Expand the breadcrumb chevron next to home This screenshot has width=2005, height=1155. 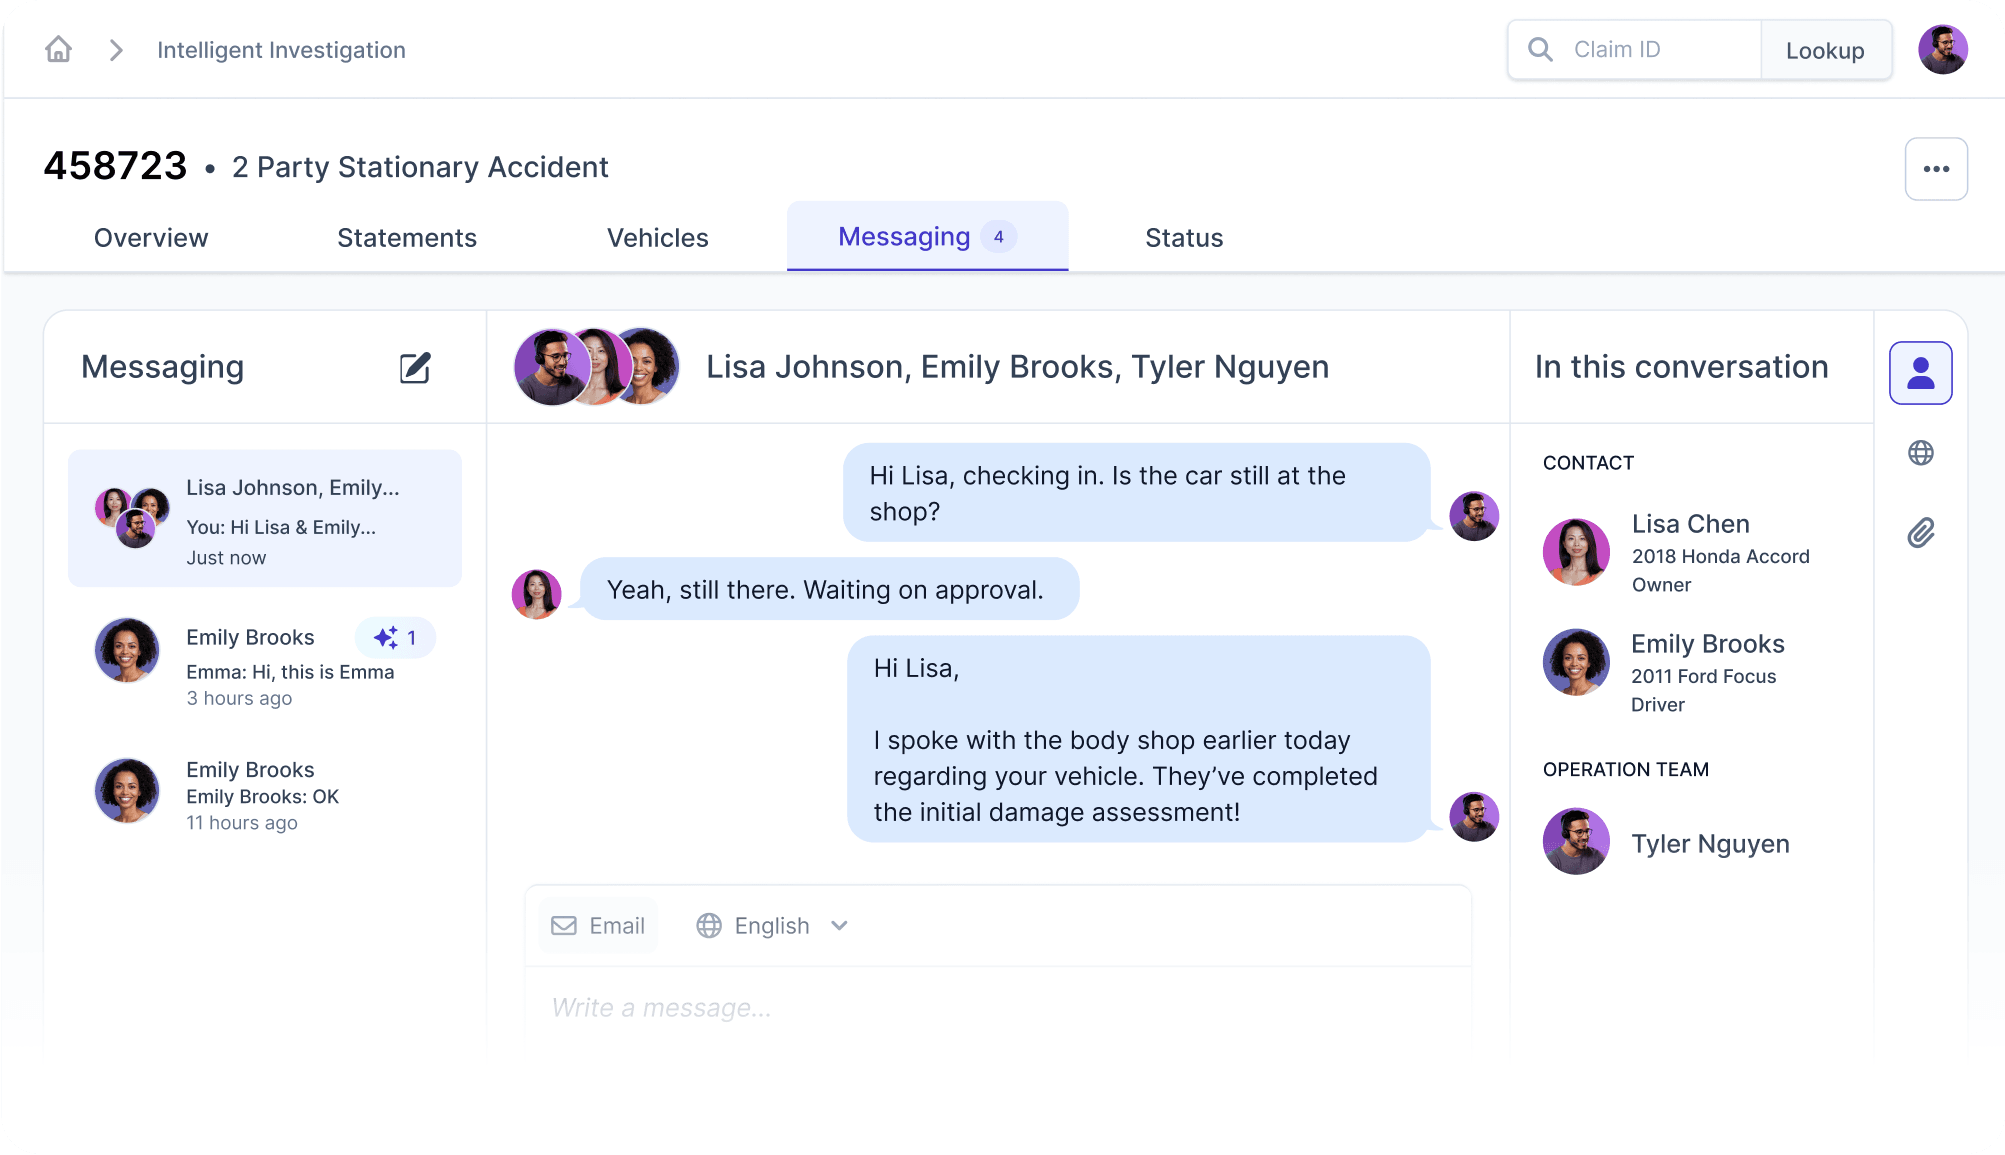point(114,49)
